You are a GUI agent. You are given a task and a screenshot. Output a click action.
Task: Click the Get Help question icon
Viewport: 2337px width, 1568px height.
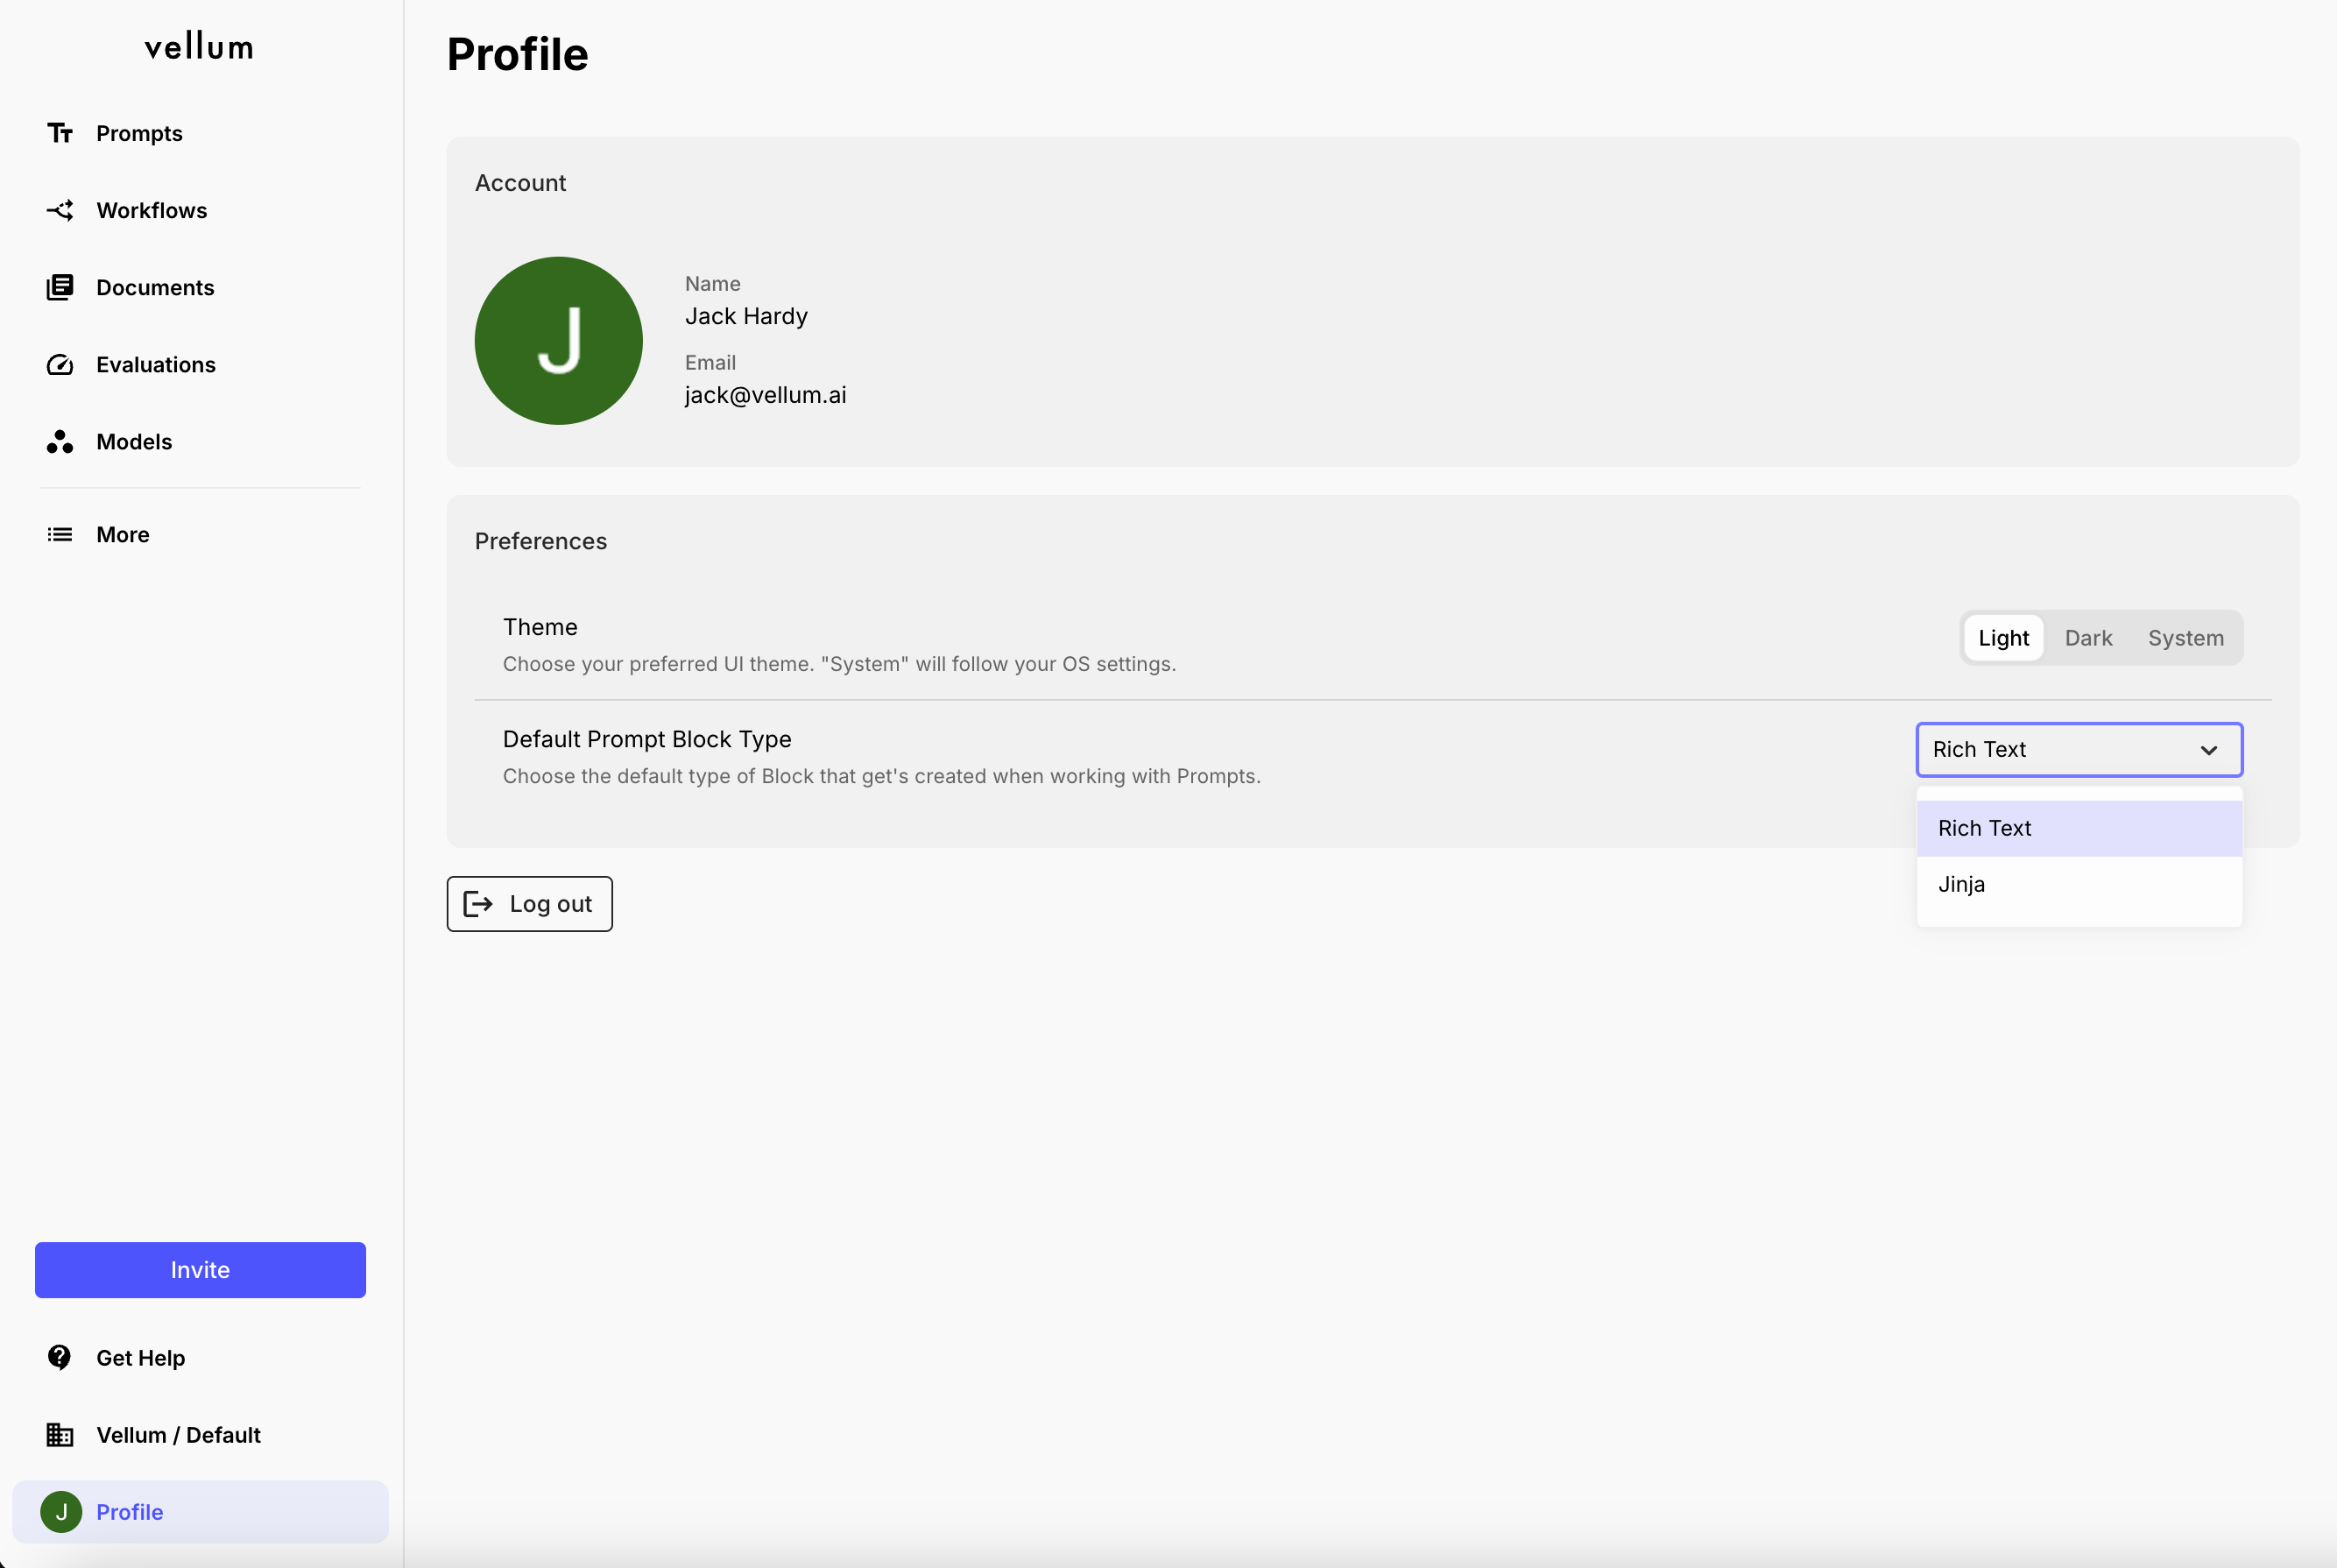[x=60, y=1357]
